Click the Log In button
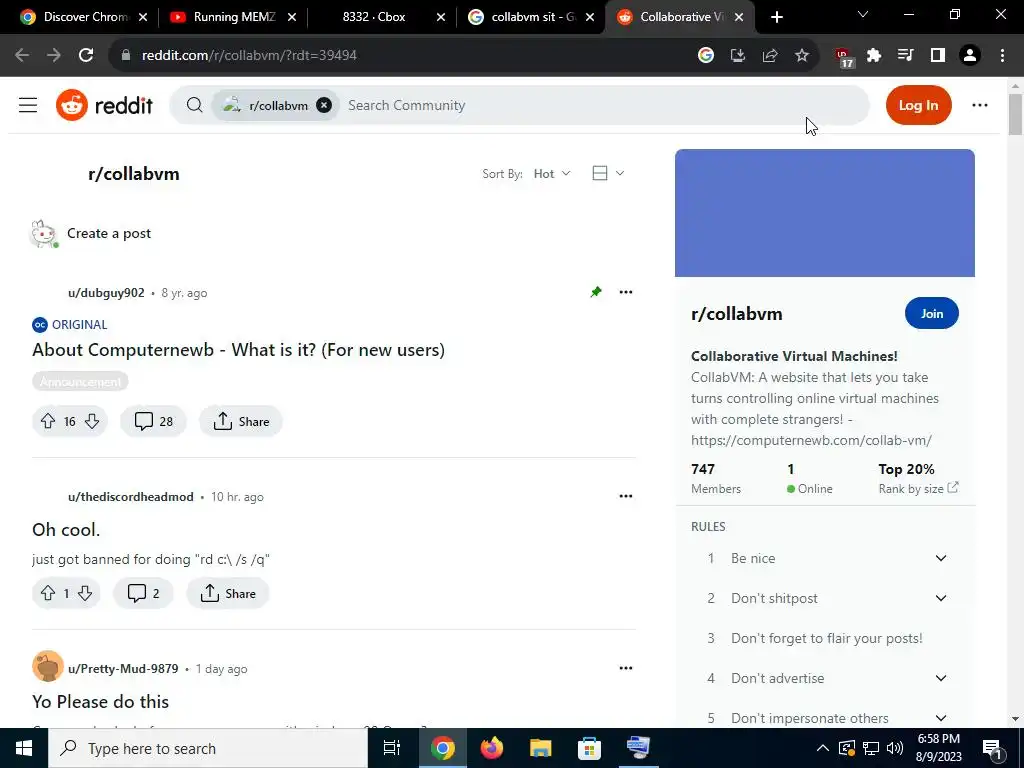Screen dimensions: 1024x768 [x=918, y=105]
